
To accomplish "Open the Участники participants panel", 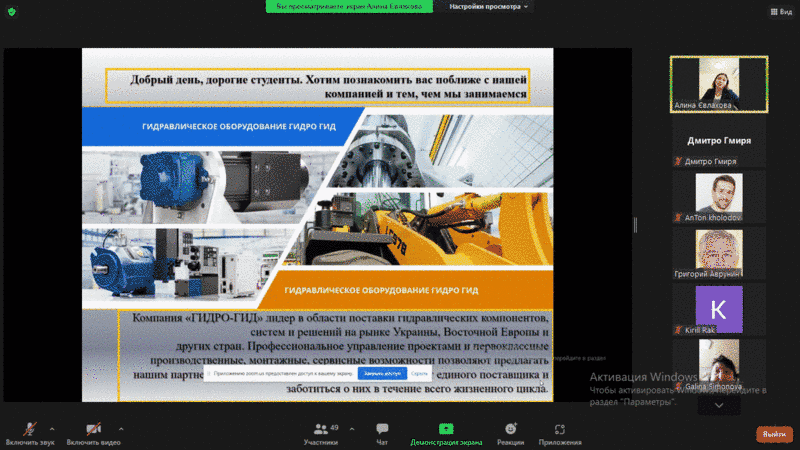I will [321, 435].
